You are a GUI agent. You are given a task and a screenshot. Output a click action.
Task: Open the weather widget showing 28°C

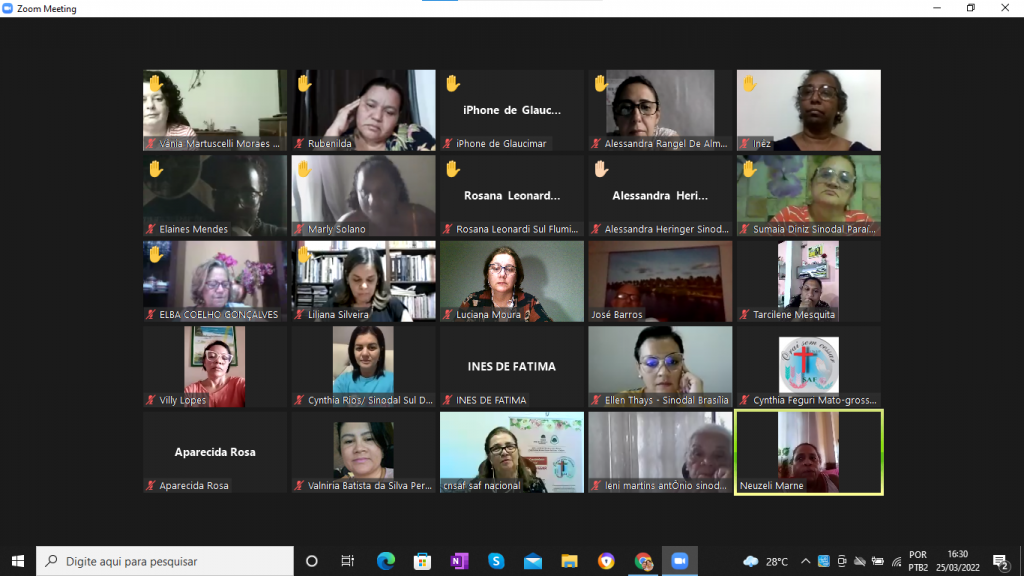coord(767,561)
